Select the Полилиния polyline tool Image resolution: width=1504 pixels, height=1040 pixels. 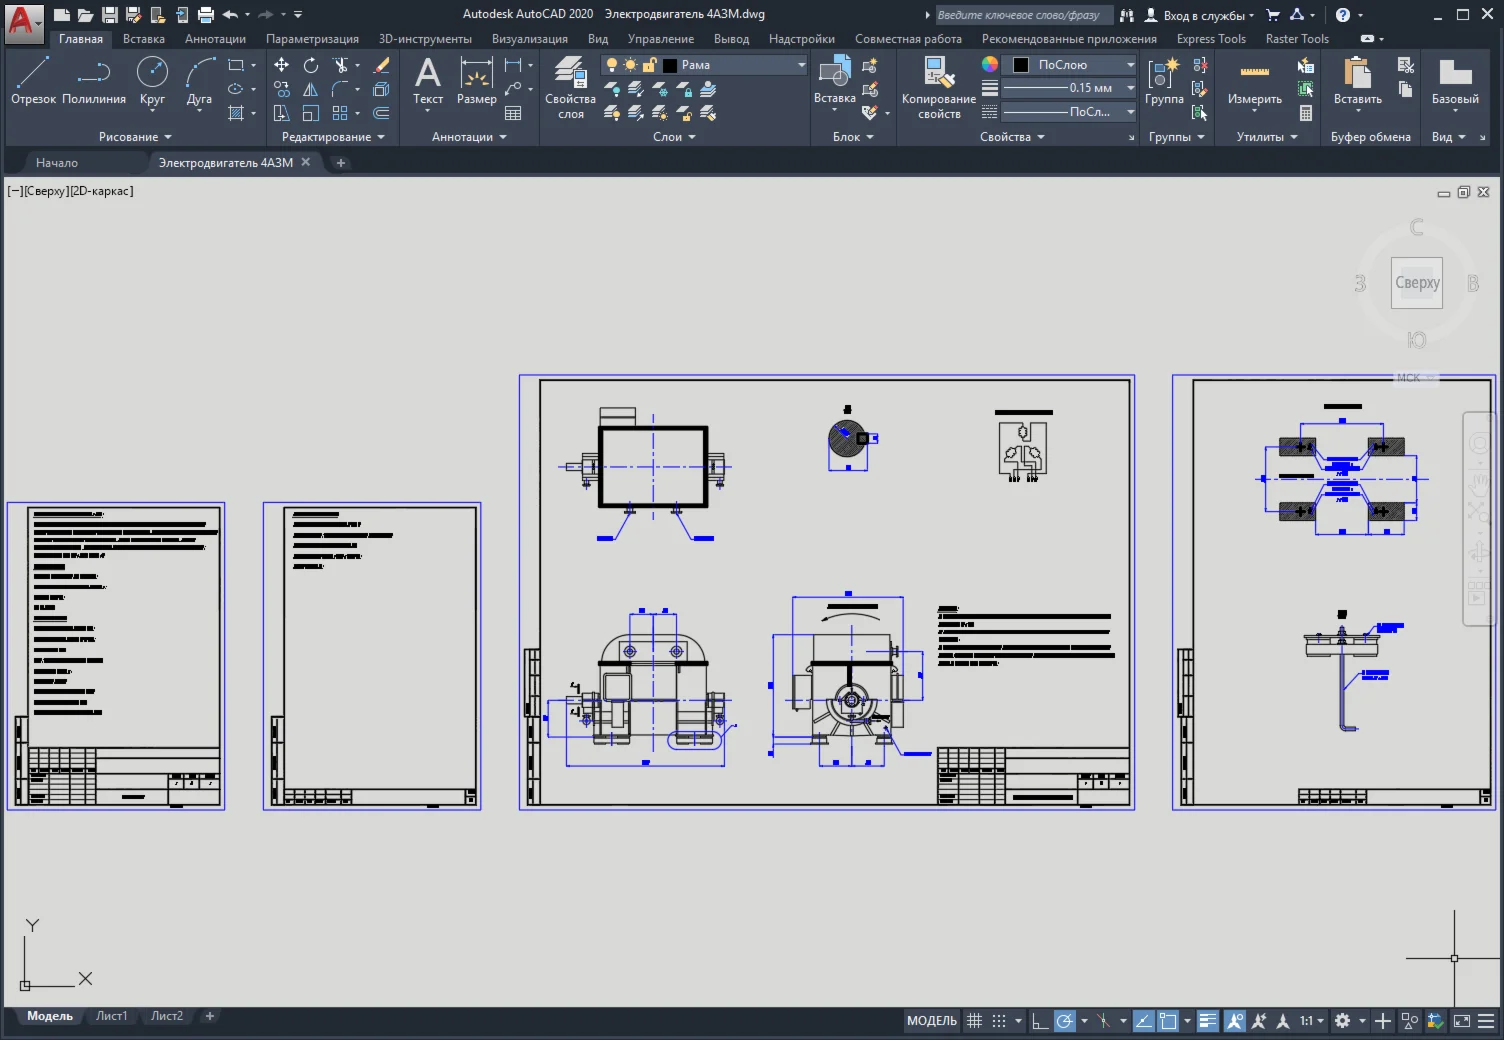(x=94, y=80)
